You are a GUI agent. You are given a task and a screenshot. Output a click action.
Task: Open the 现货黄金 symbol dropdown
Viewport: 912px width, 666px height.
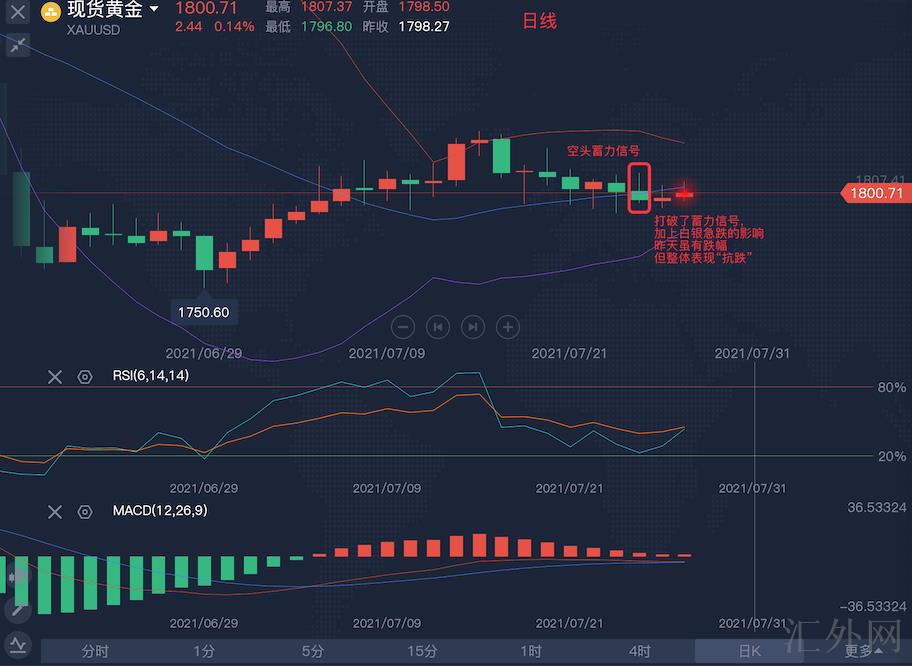(x=153, y=10)
